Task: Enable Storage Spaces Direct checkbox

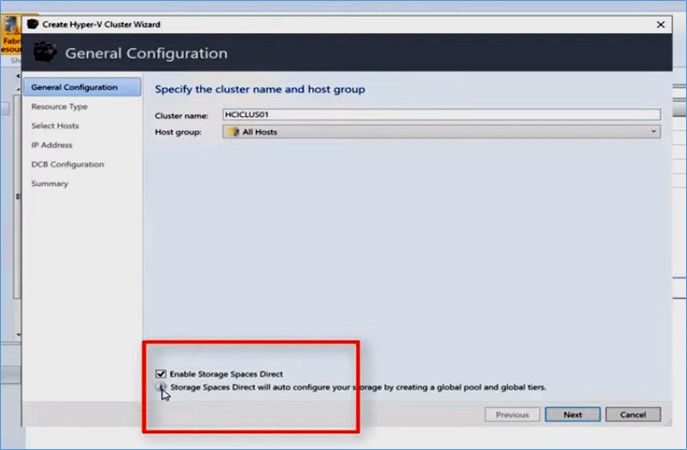Action: [161, 374]
